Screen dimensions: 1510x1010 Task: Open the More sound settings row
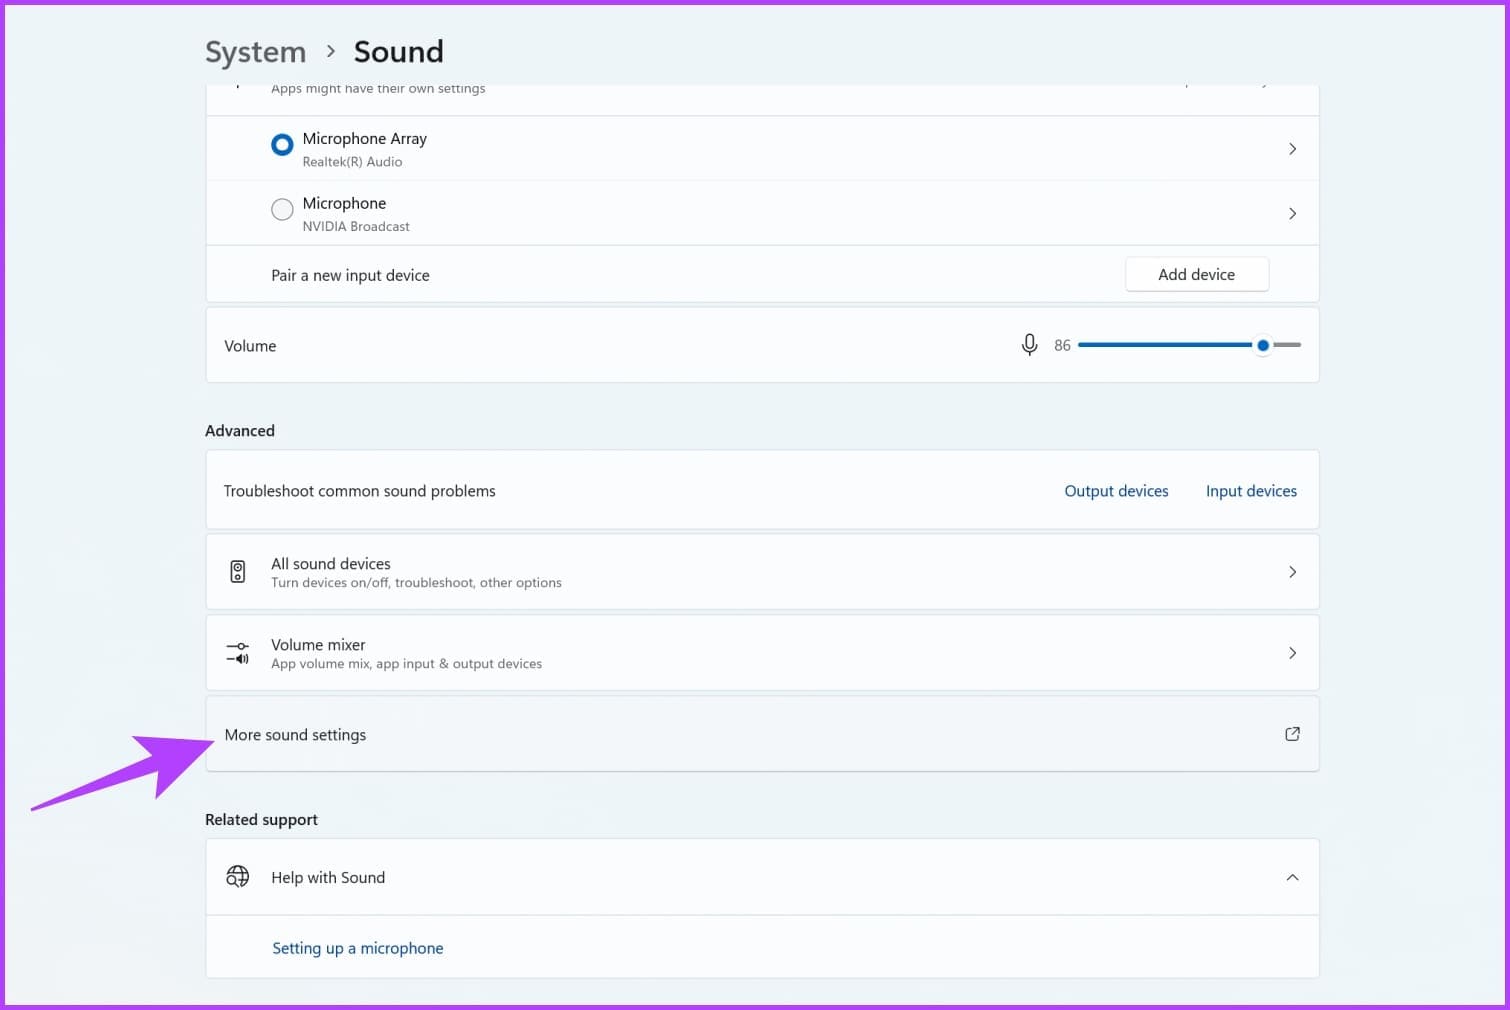click(700, 734)
